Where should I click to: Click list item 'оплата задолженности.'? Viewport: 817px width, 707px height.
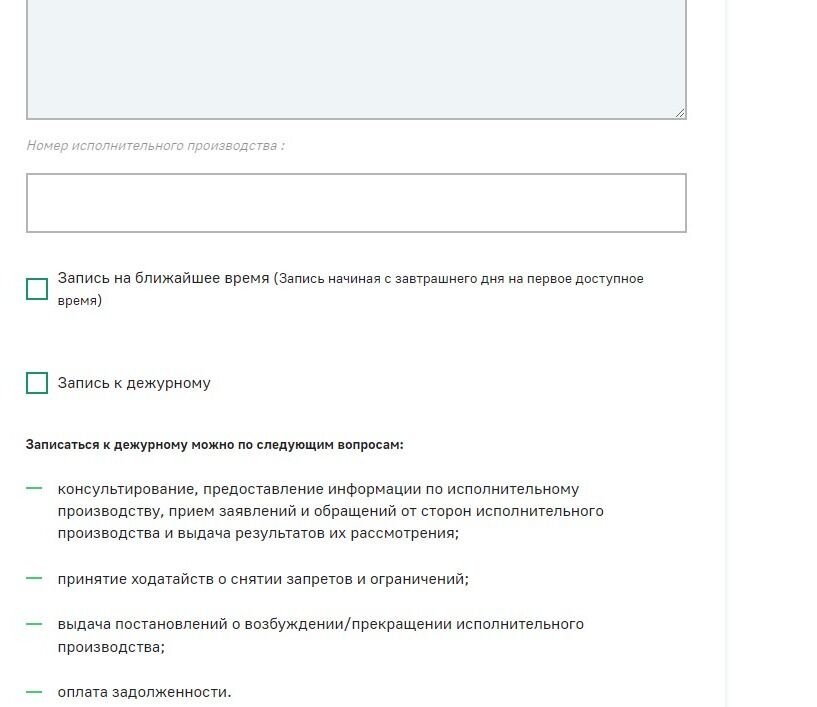144,692
